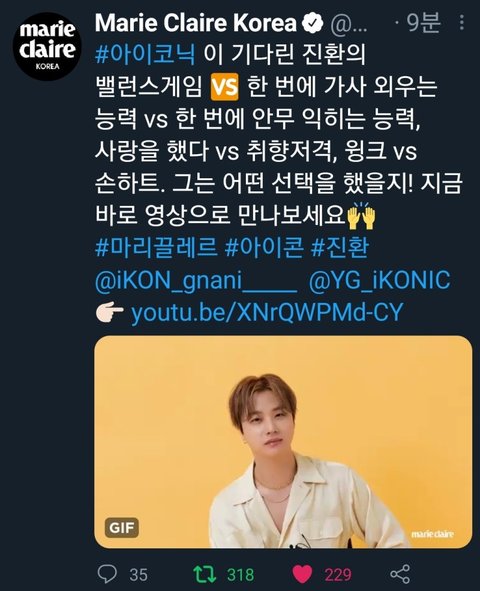The width and height of the screenshot is (480, 591).
Task: Open the #마리끌레르 hashtag
Action: (x=156, y=248)
